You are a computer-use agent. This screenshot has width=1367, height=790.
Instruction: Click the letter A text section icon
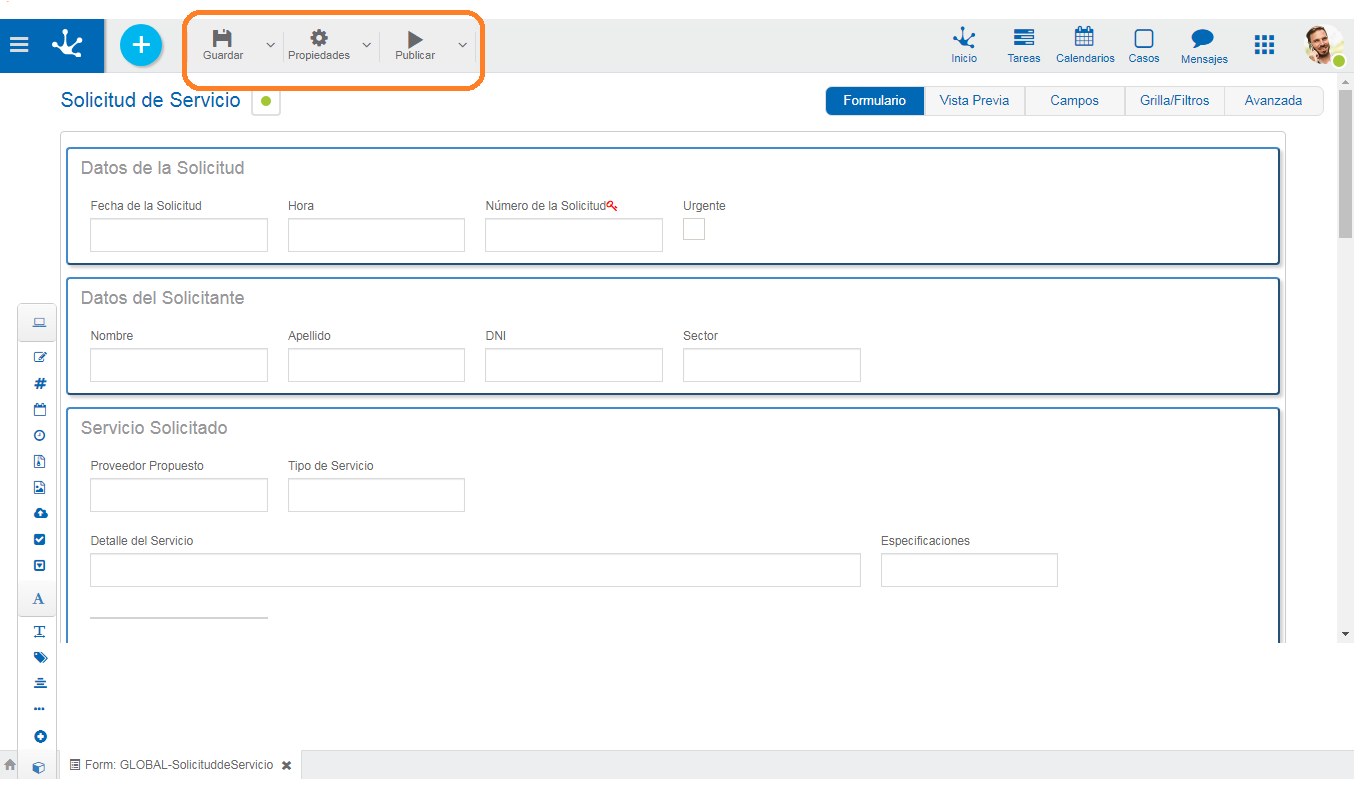click(38, 598)
